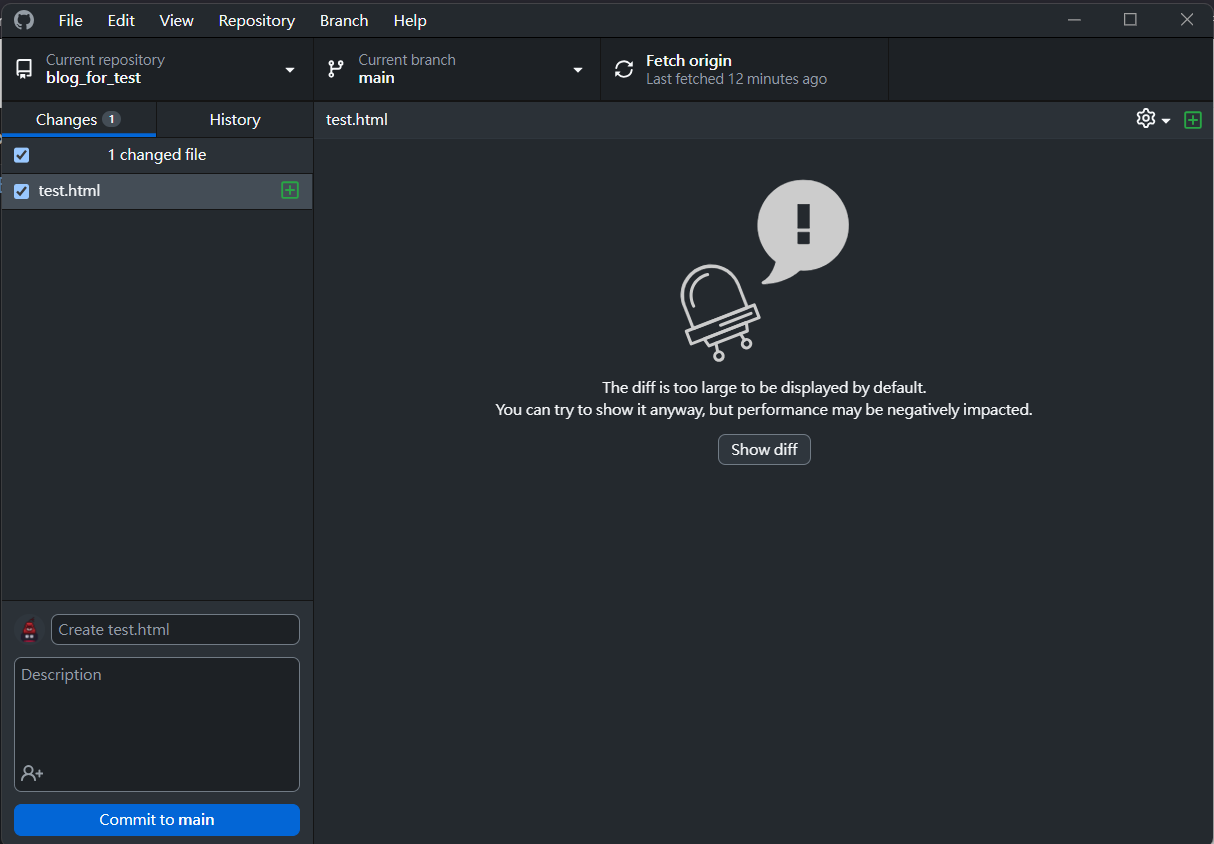Minimize the GitHub Desktop window
1214x844 pixels.
pos(1075,20)
